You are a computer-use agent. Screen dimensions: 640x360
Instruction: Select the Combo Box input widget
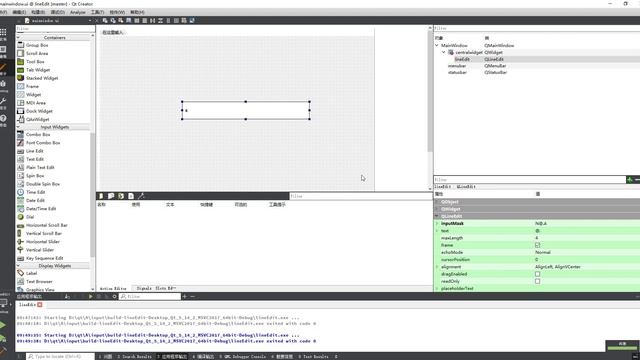(33, 134)
